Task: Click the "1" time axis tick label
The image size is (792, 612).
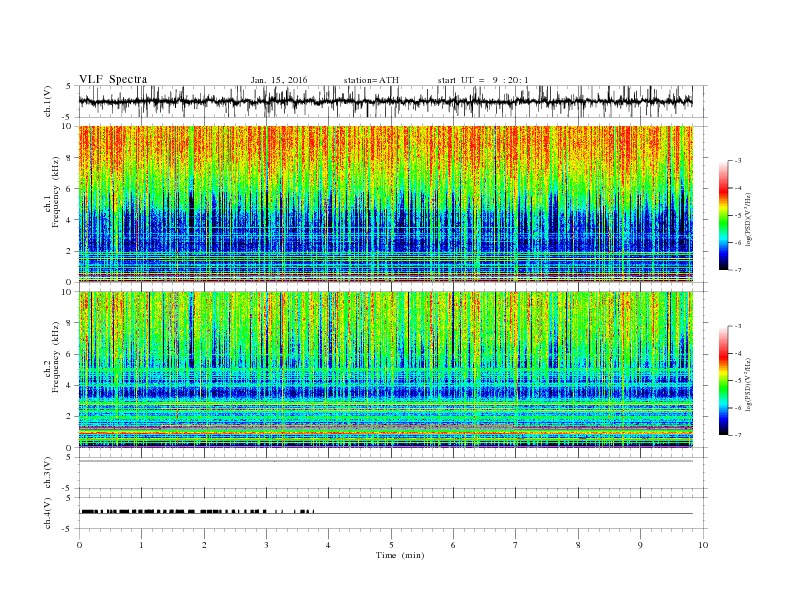Action: click(x=141, y=545)
